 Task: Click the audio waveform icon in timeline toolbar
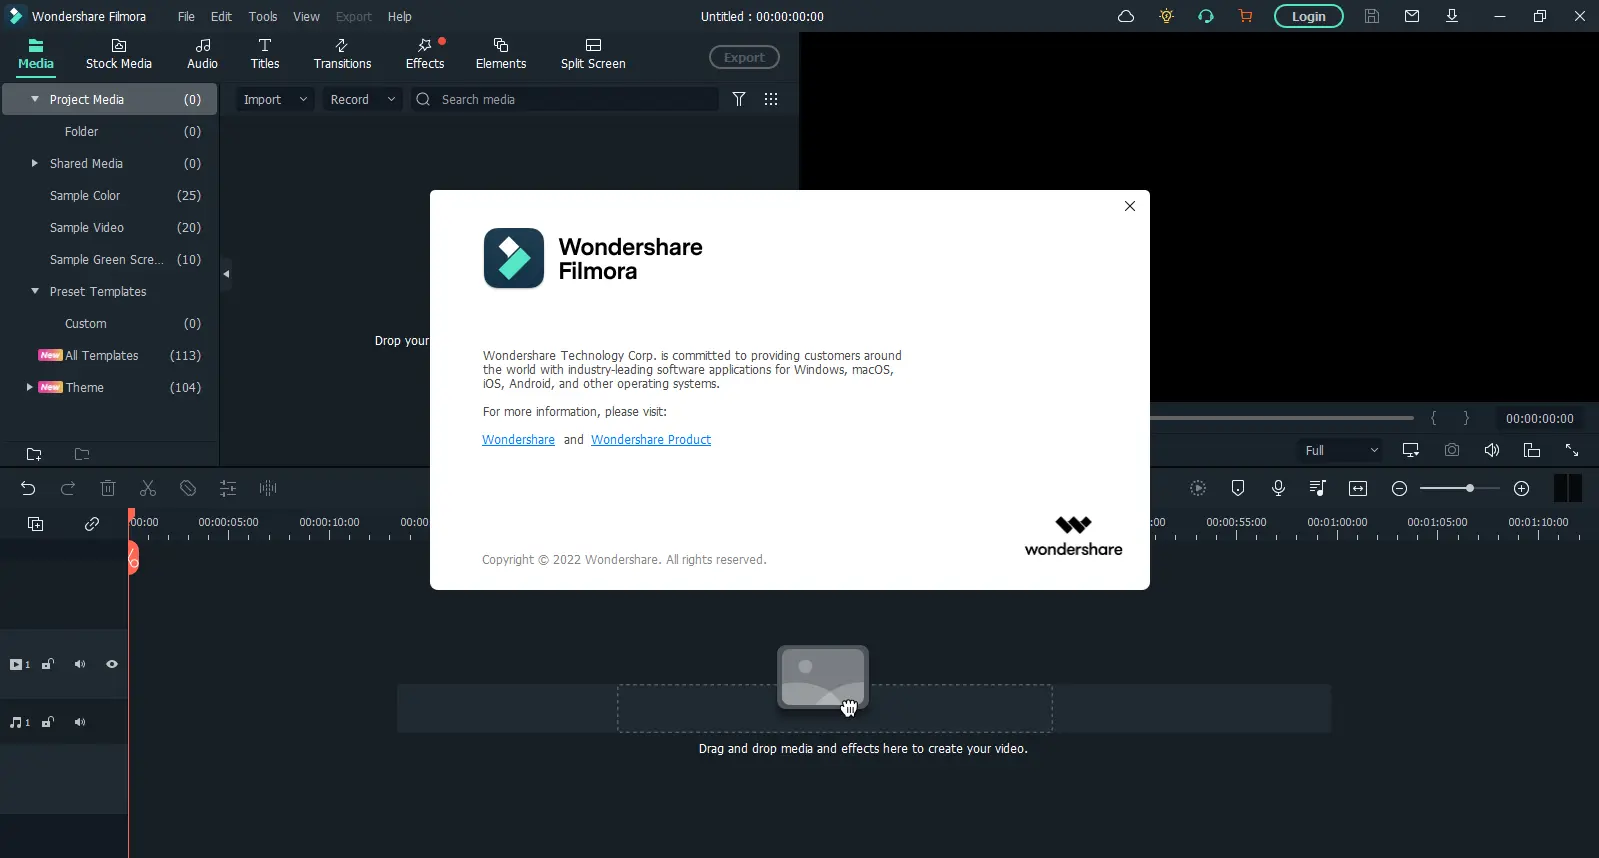point(268,488)
